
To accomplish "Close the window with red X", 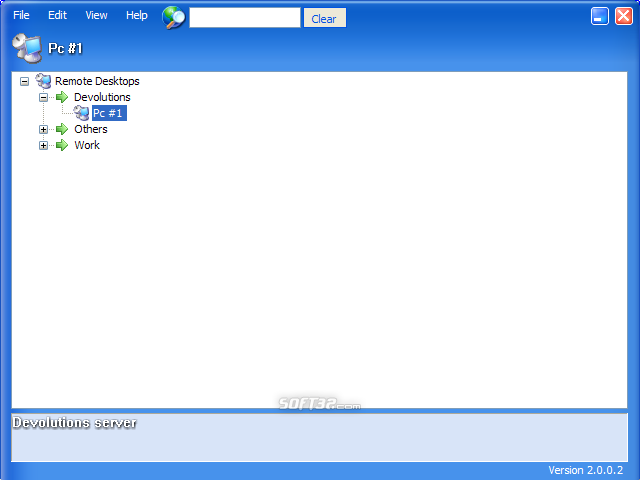I will (624, 16).
